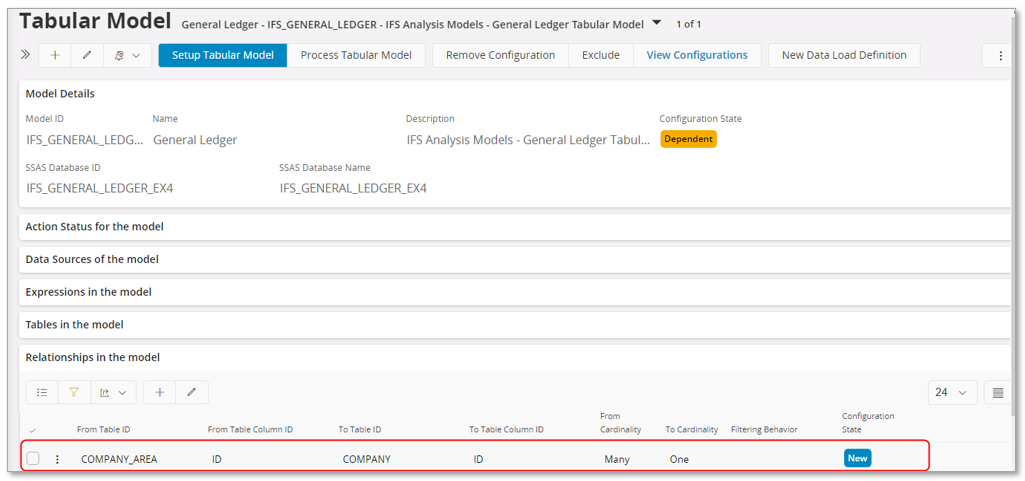1025x481 pixels.
Task: Open the column settings icon beside page size
Action: [x=997, y=392]
